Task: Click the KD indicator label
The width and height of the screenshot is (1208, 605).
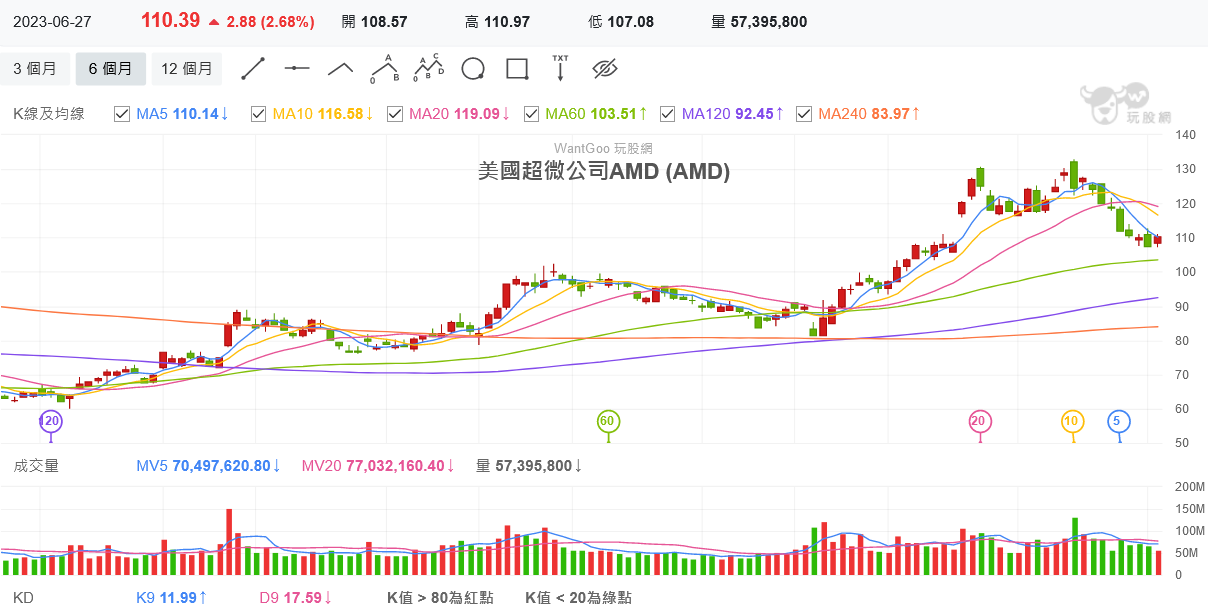Action: [24, 598]
